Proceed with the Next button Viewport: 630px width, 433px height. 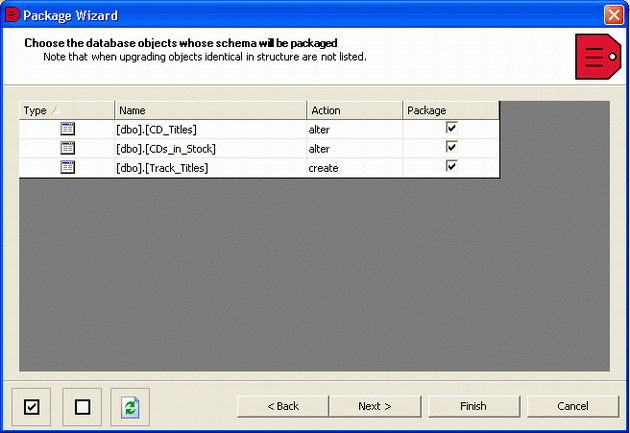[375, 406]
